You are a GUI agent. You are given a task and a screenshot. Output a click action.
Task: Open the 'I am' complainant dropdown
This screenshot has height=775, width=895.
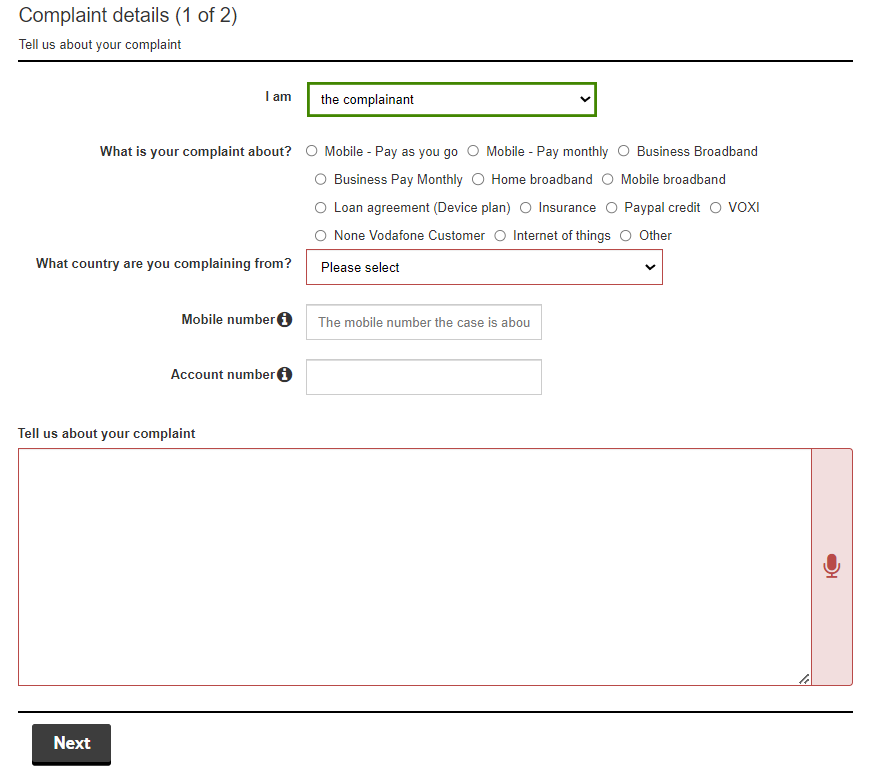451,100
